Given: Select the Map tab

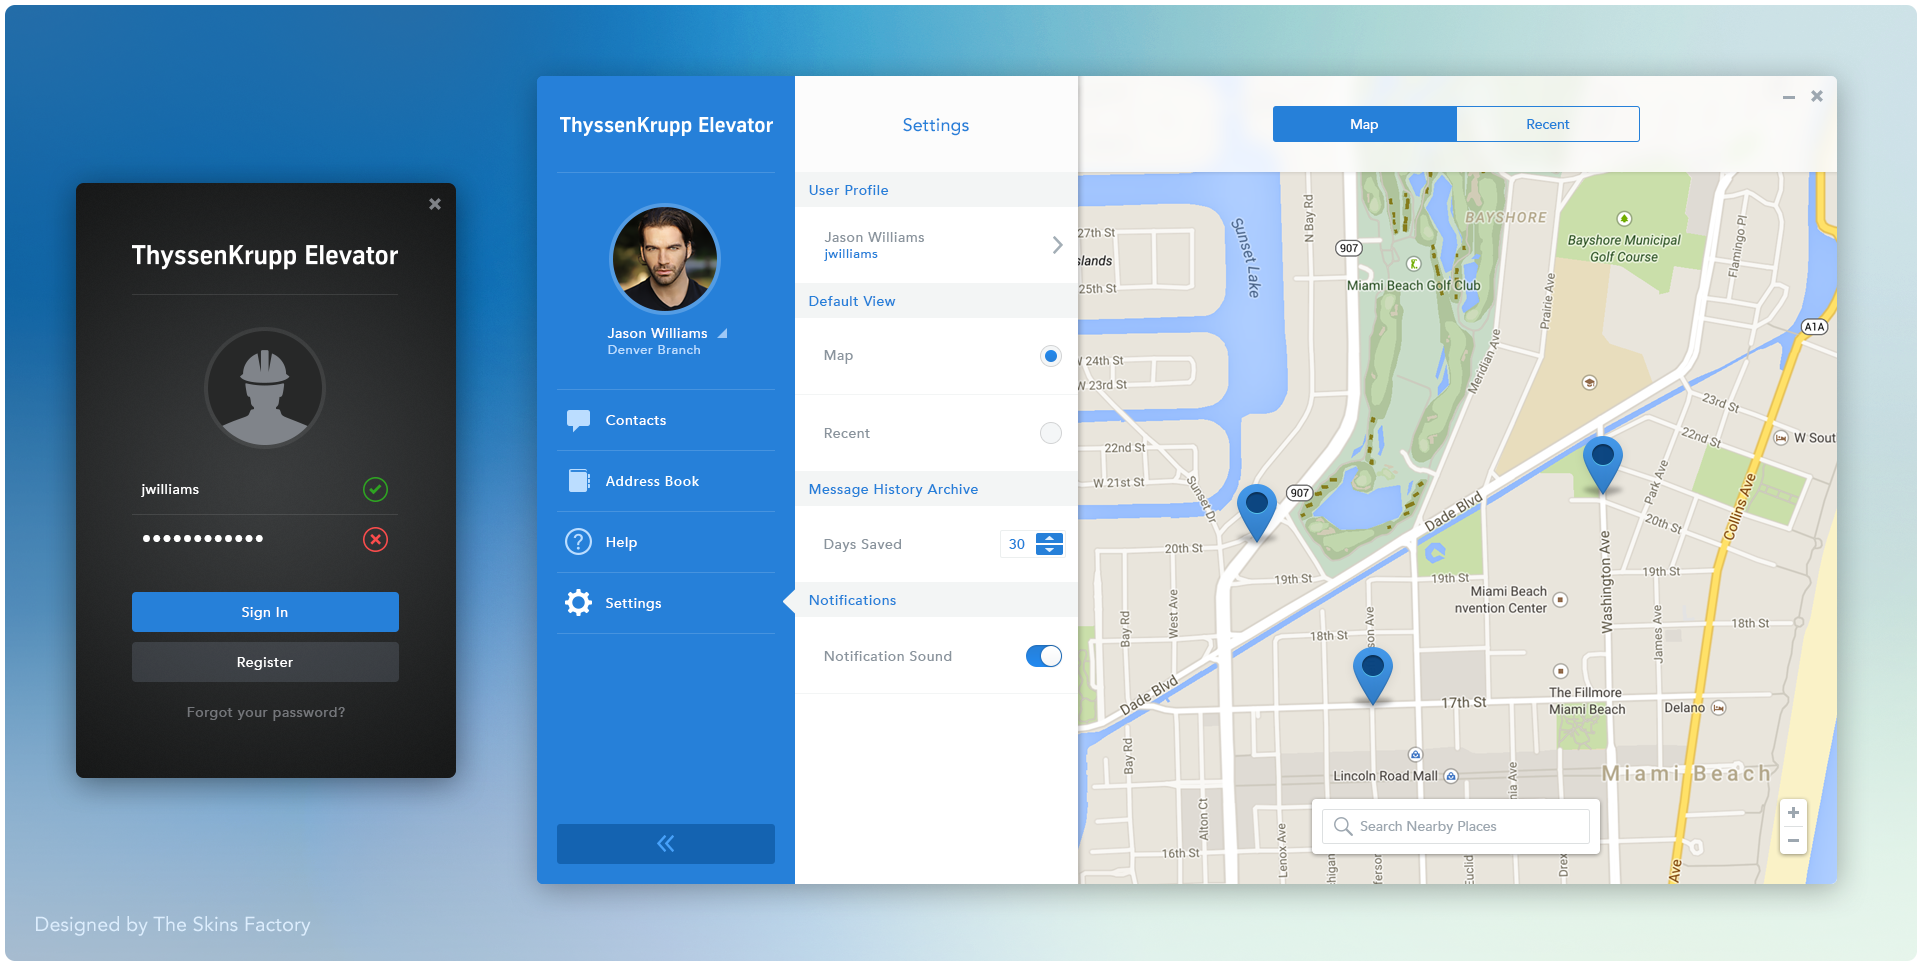Looking at the screenshot, I should (x=1364, y=123).
